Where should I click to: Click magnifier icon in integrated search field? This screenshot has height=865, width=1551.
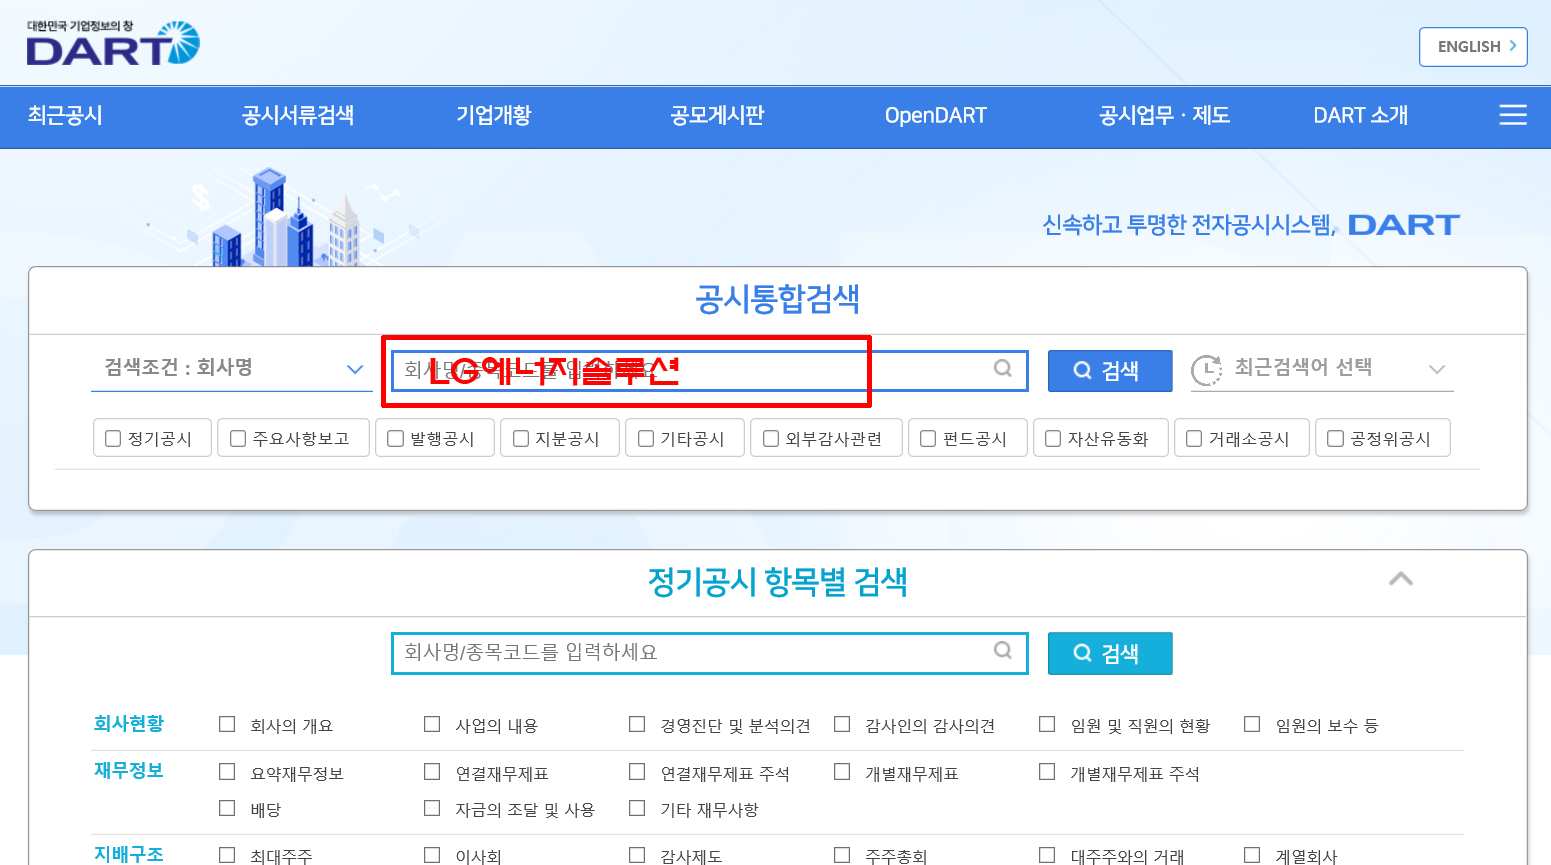(1003, 368)
